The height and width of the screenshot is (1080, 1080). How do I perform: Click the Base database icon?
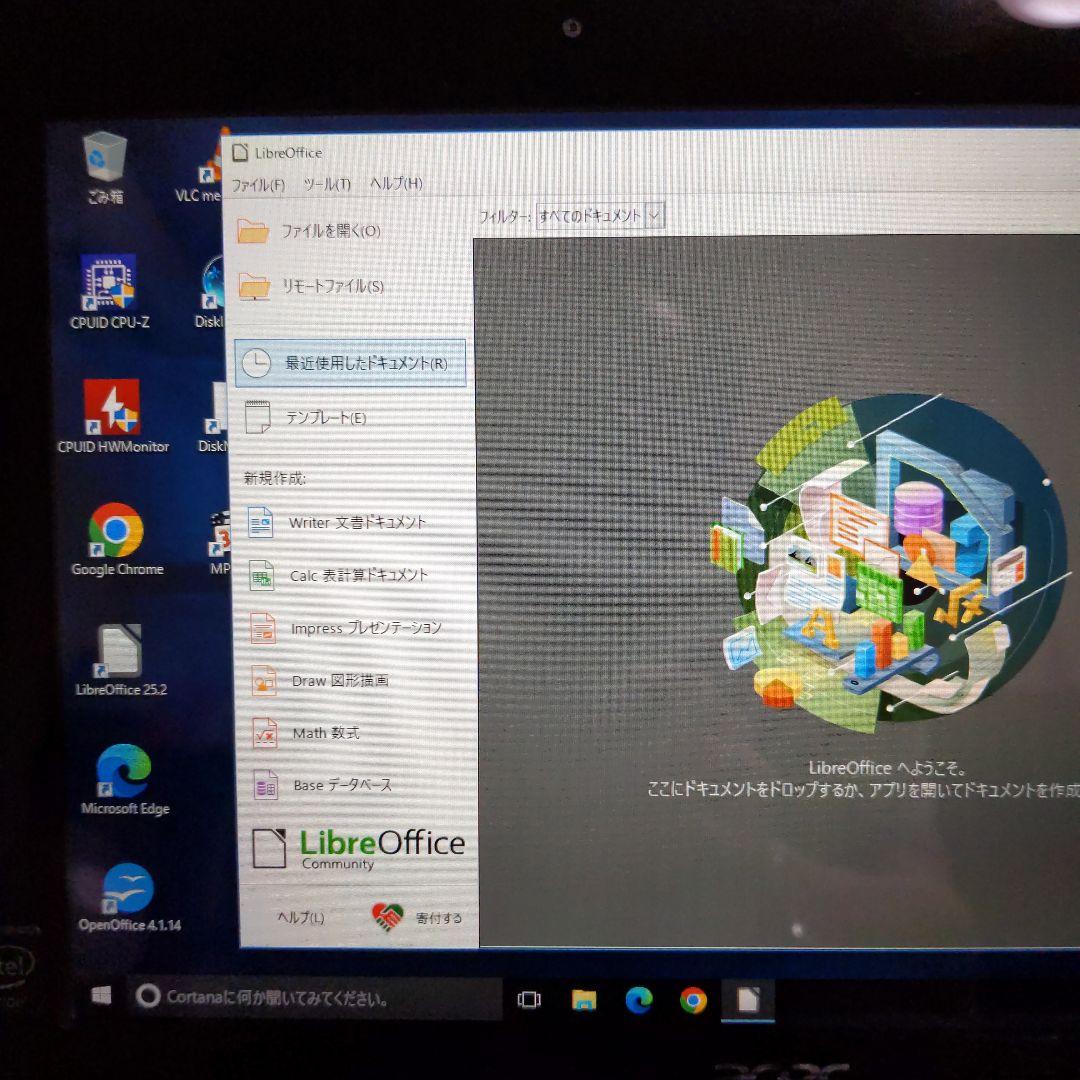tap(266, 785)
